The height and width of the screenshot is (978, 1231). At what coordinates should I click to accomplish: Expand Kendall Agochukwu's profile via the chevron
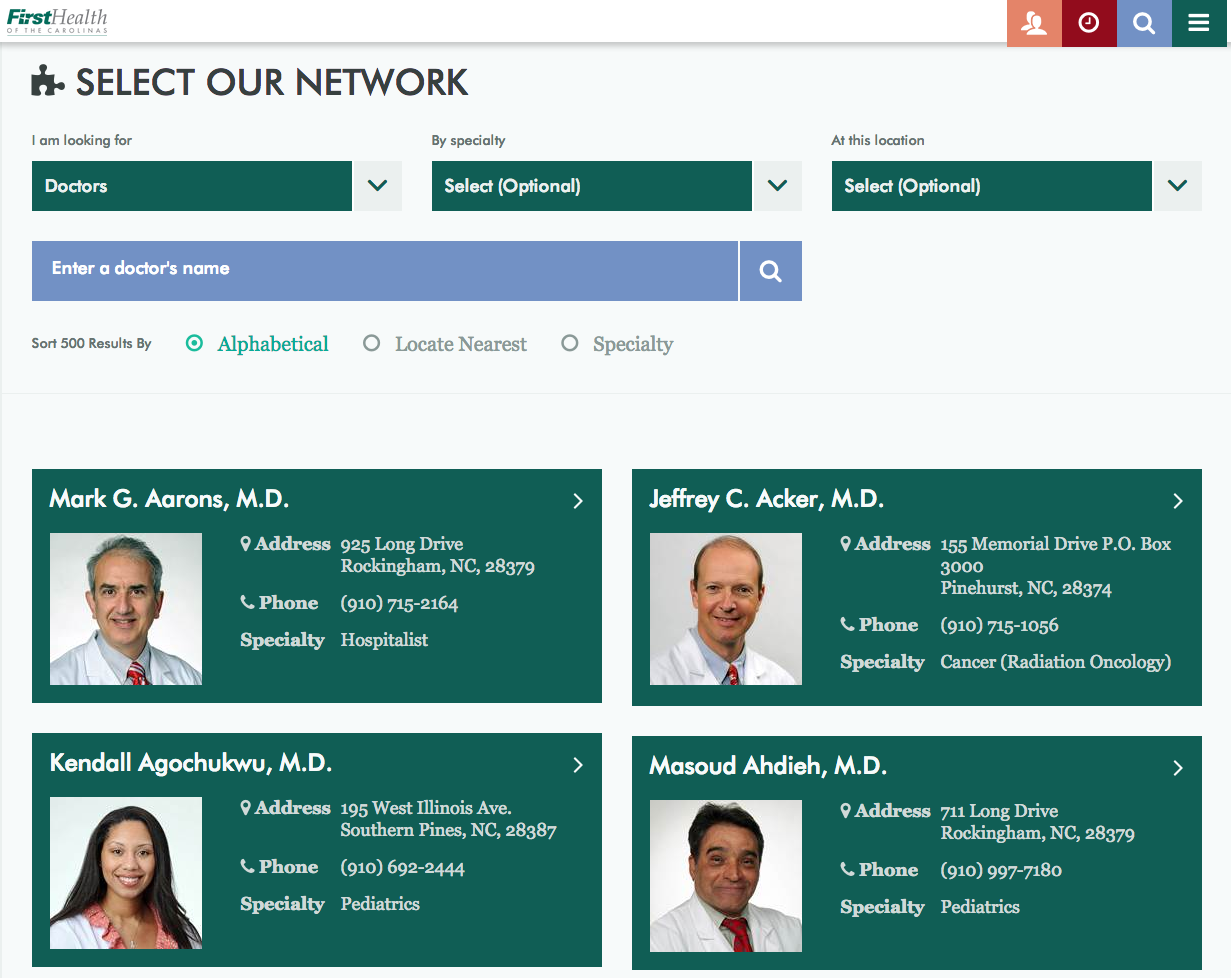(x=578, y=764)
